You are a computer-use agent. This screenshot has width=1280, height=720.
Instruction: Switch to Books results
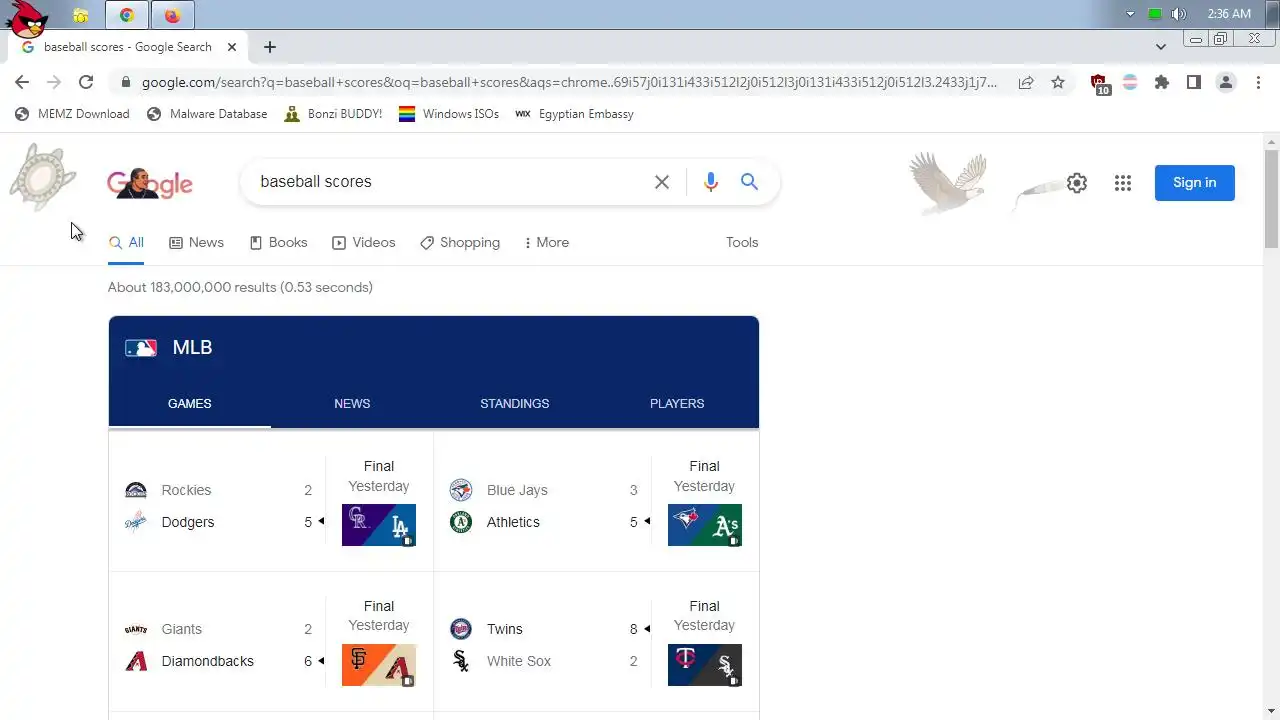(278, 243)
